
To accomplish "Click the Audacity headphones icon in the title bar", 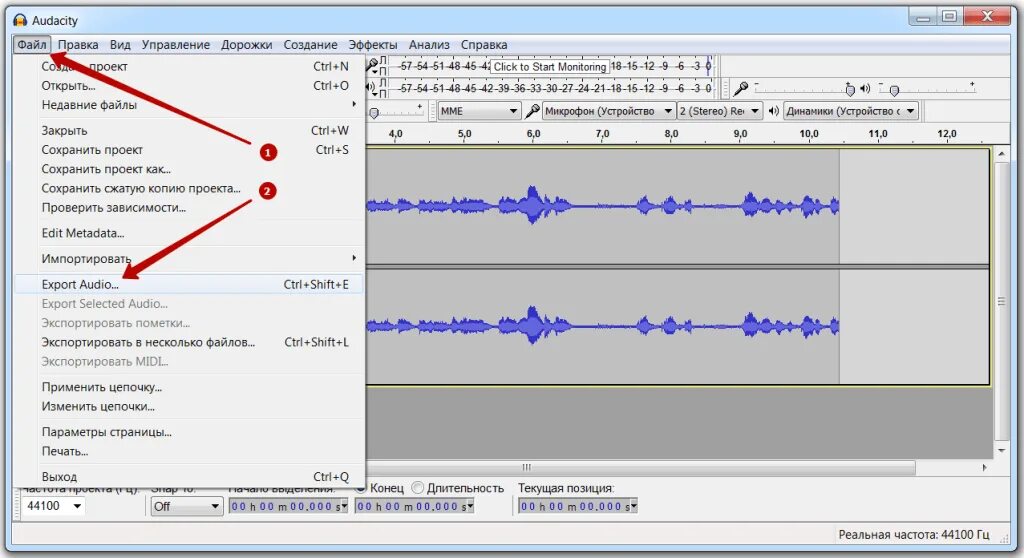I will pos(20,20).
